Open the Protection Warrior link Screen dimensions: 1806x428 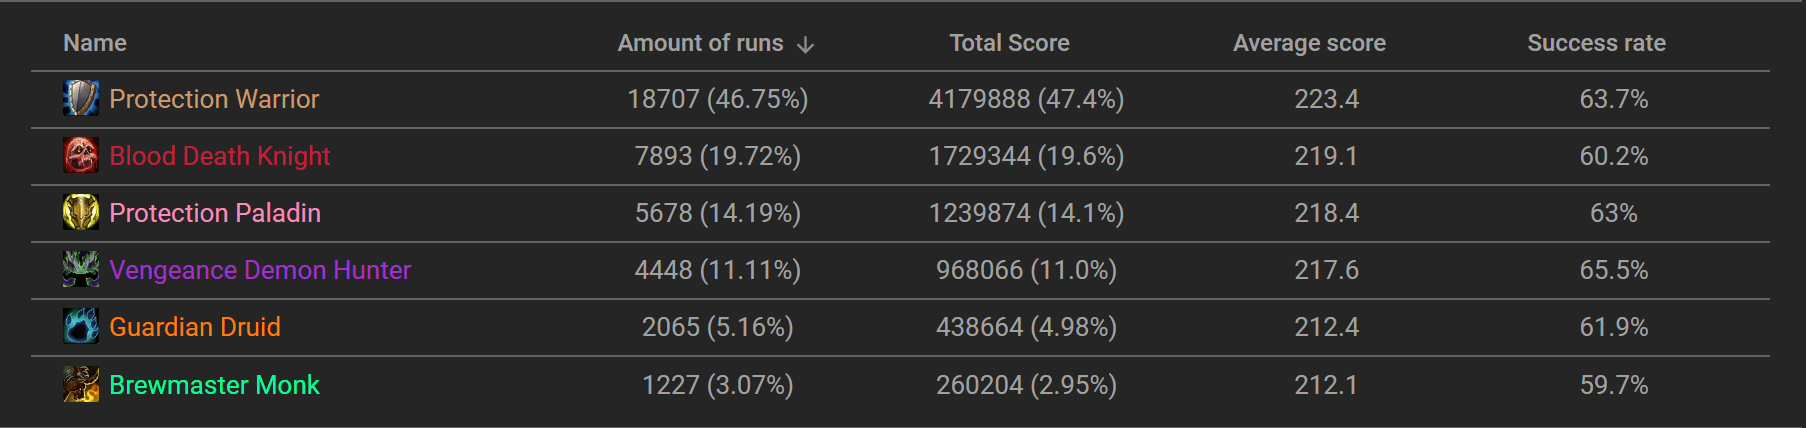214,99
